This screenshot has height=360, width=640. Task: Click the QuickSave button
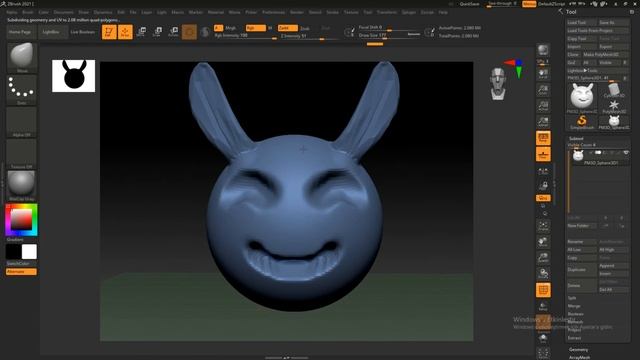[x=469, y=4]
